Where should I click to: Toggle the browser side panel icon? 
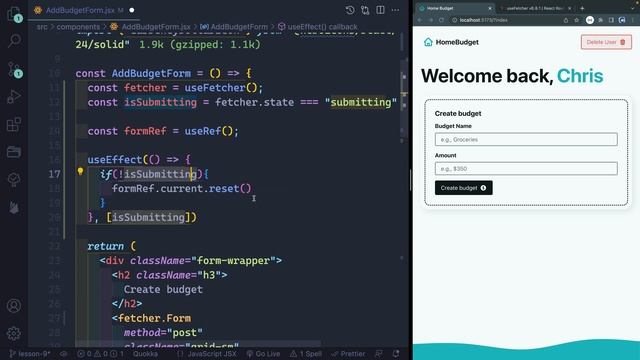click(x=611, y=20)
